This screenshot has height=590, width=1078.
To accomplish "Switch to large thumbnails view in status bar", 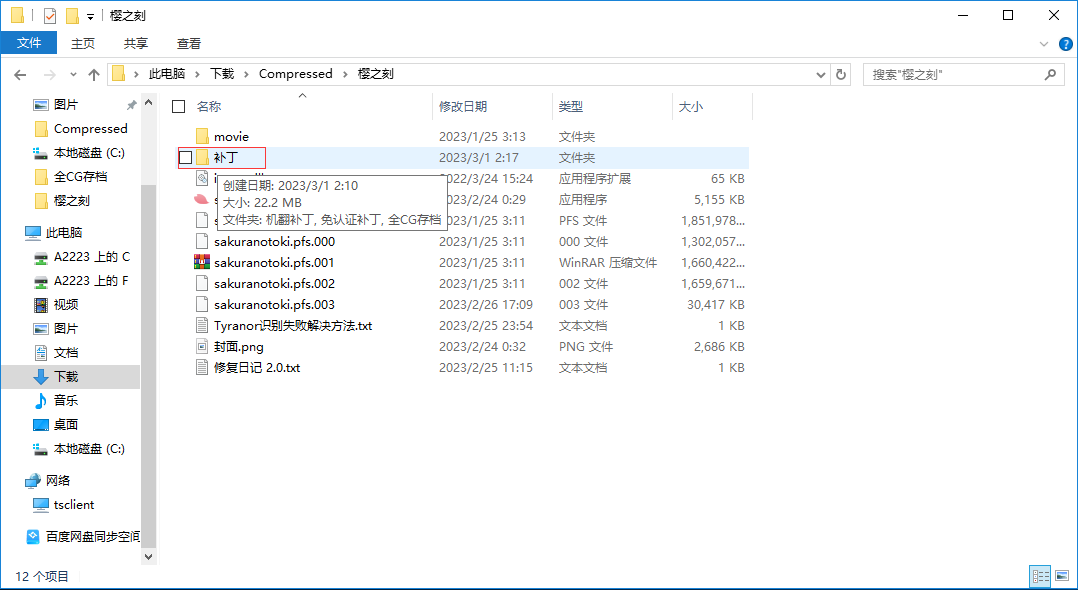I will click(1061, 576).
